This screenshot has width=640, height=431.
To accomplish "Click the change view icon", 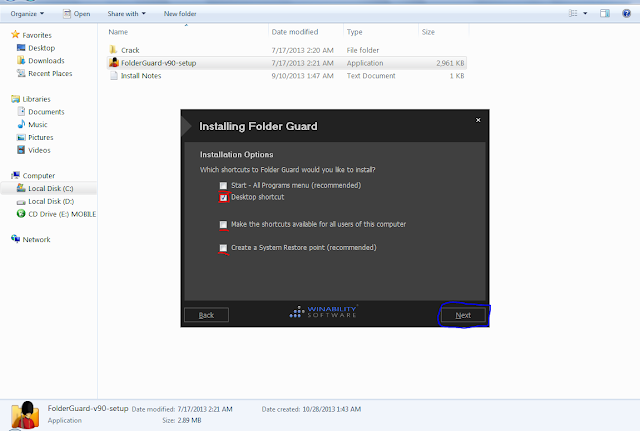I will pyautogui.click(x=573, y=13).
